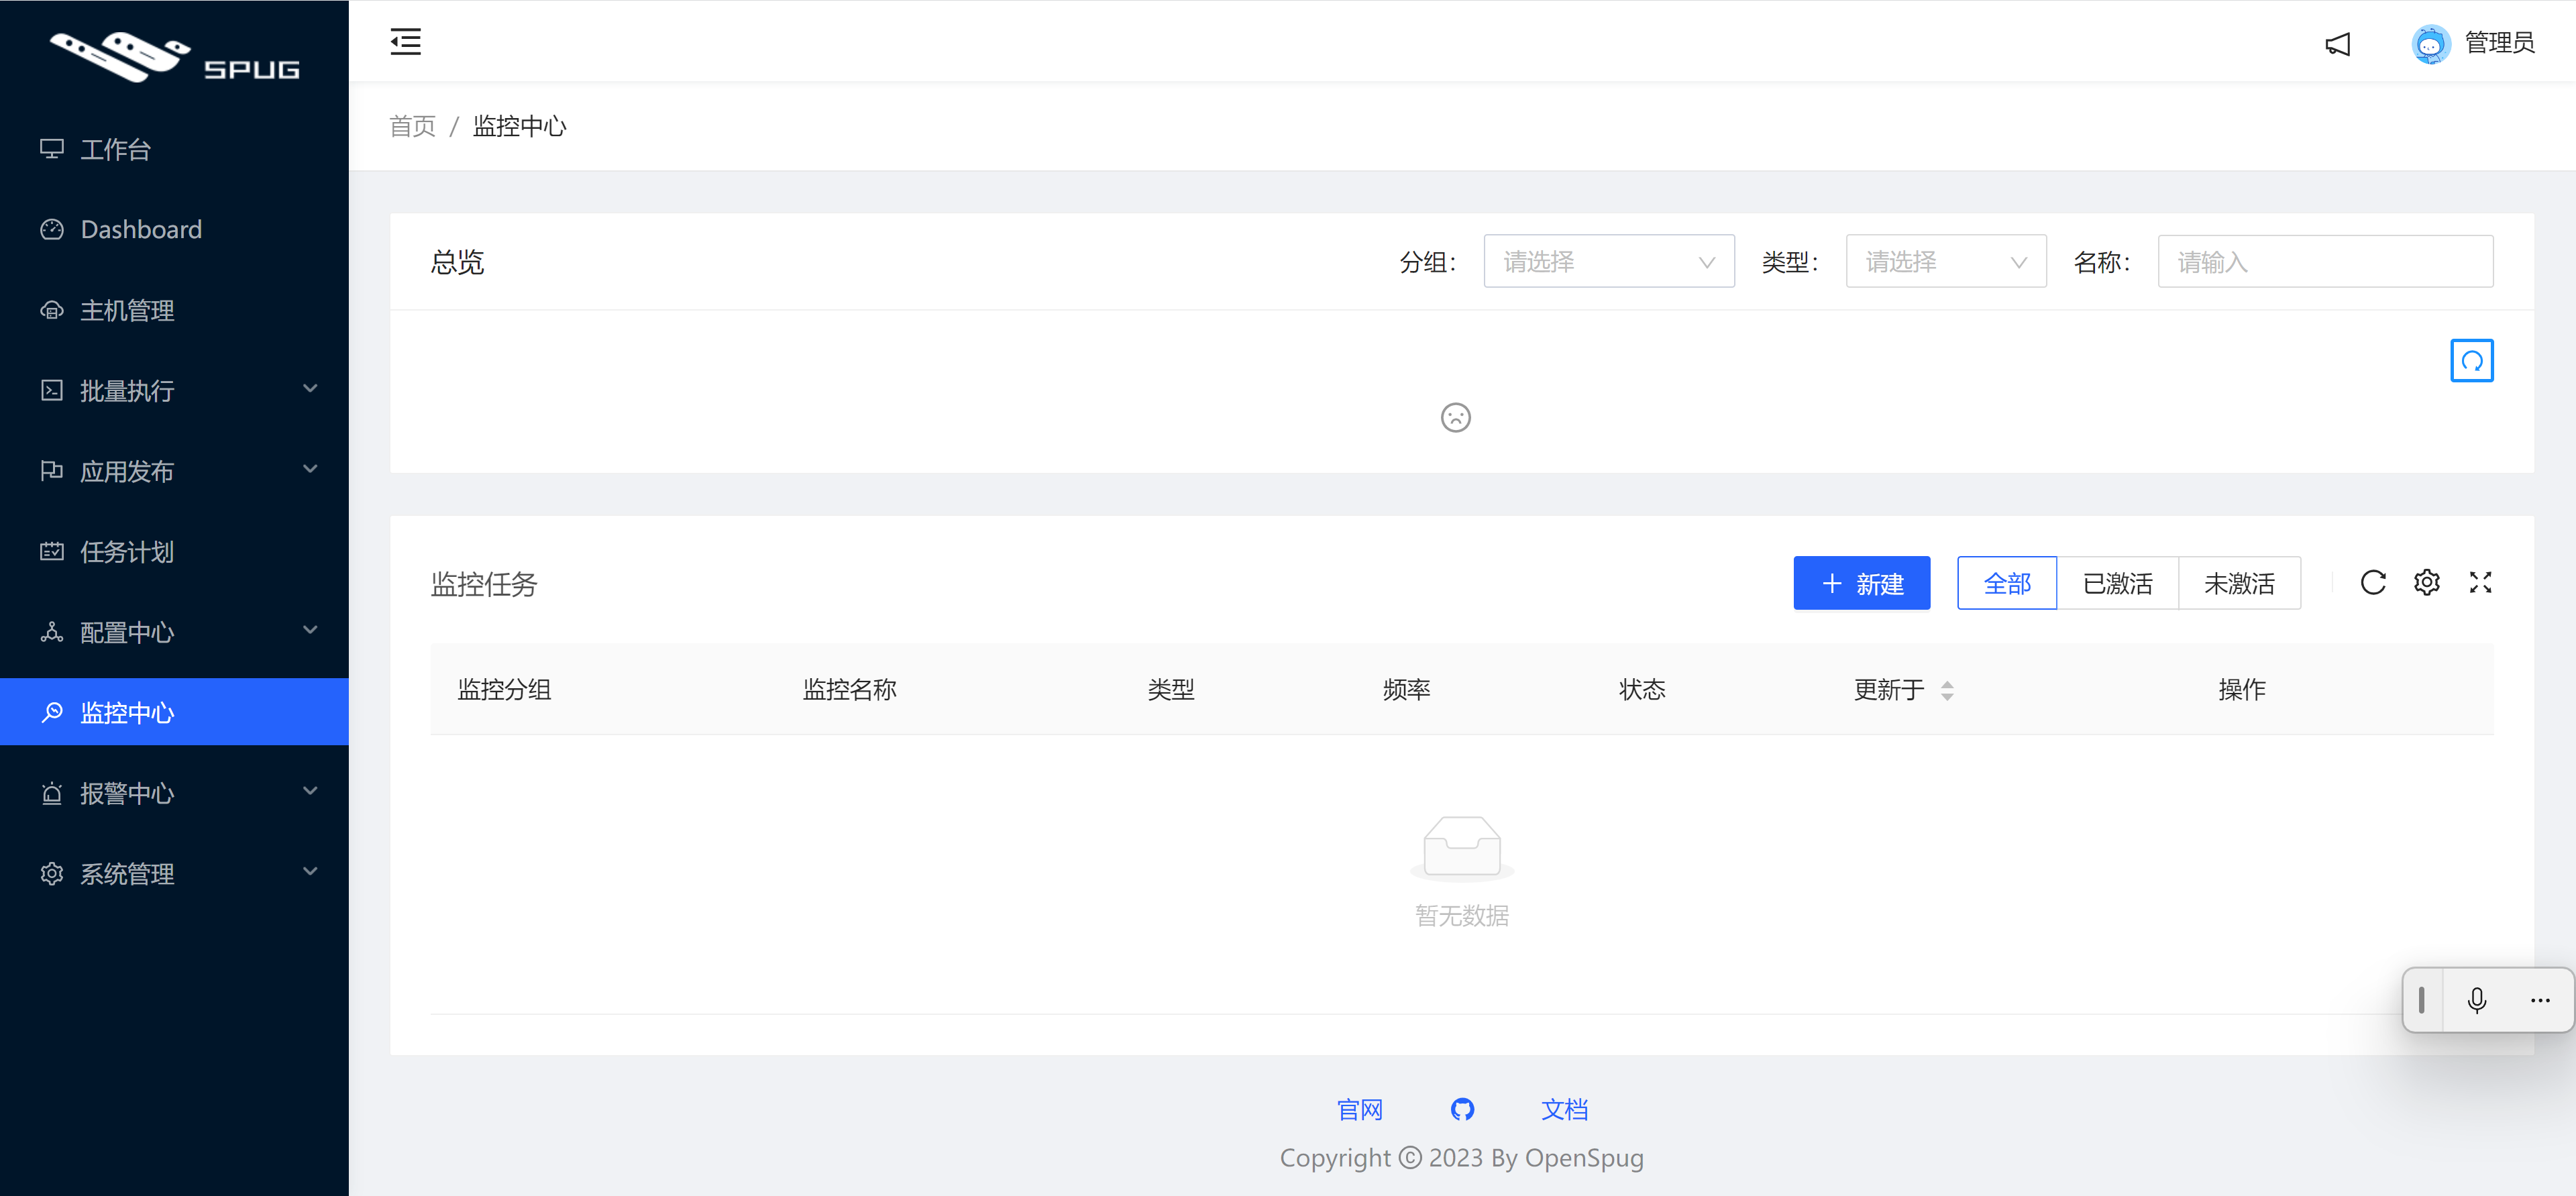Select the 全部 filter radio button
The width and height of the screenshot is (2576, 1196).
click(2006, 583)
